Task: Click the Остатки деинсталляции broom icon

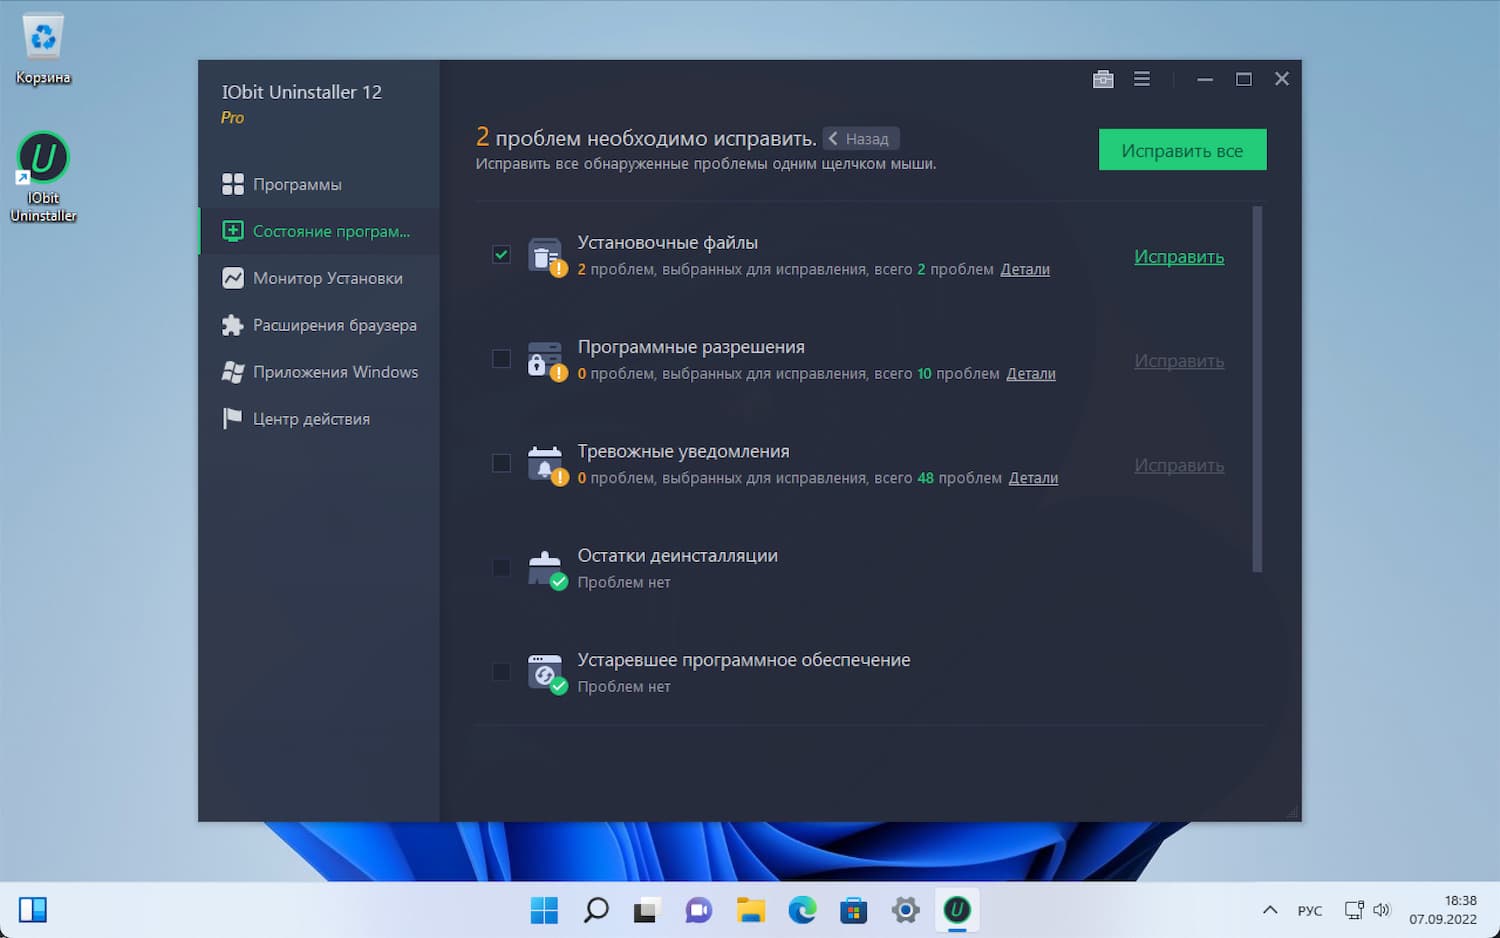Action: click(546, 569)
